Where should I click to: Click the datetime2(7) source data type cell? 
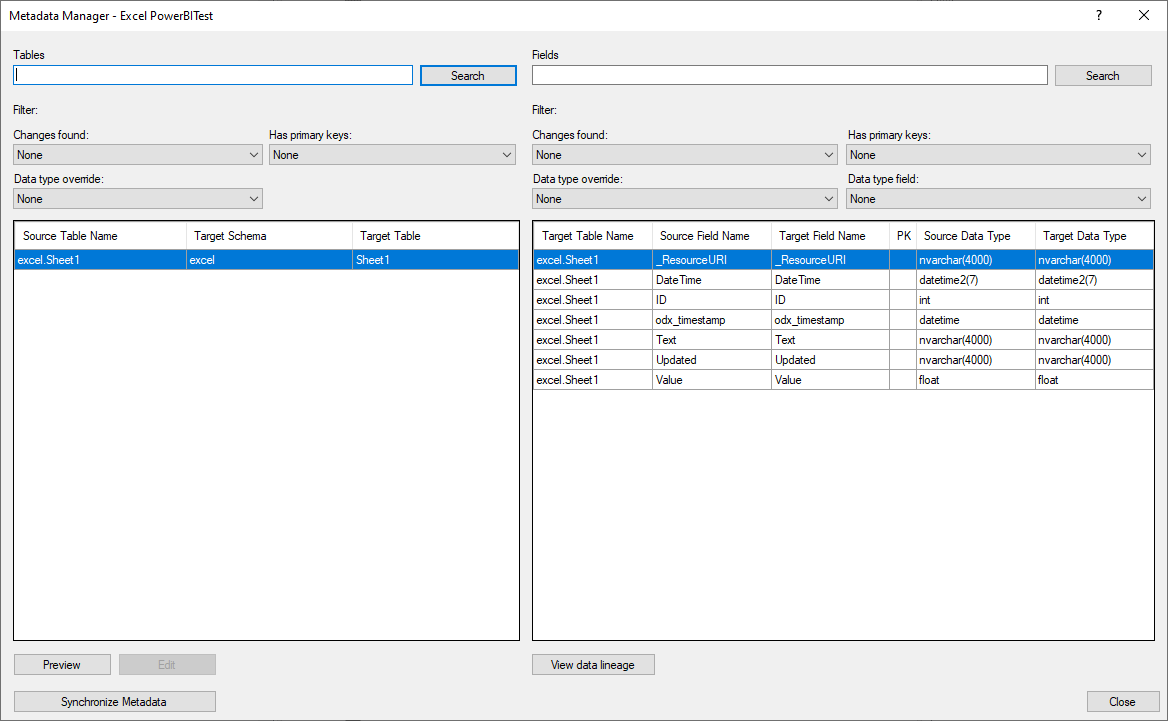tap(976, 280)
